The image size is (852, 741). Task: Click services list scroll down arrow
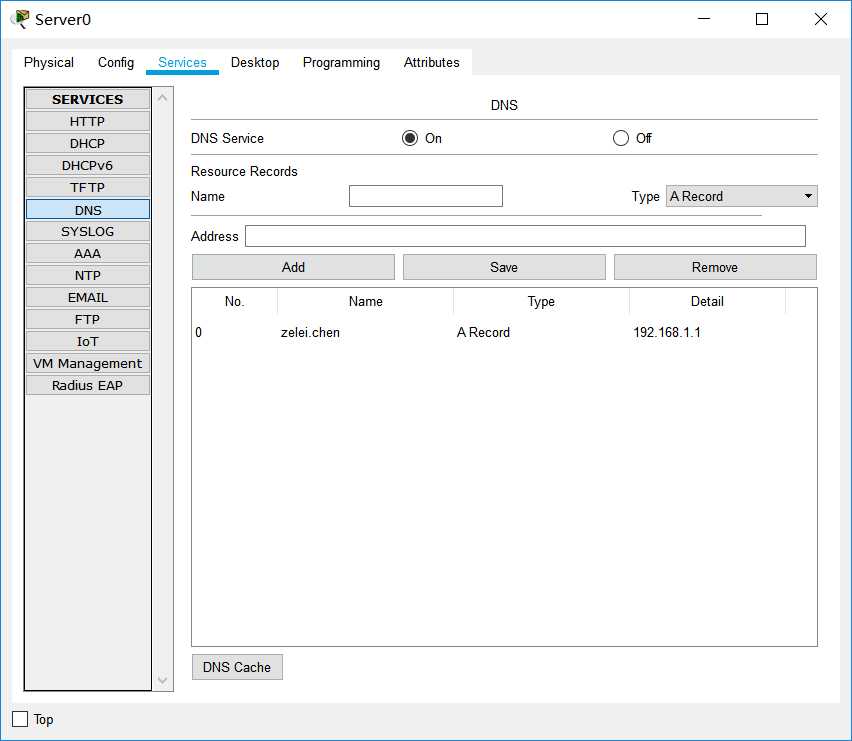[x=162, y=680]
